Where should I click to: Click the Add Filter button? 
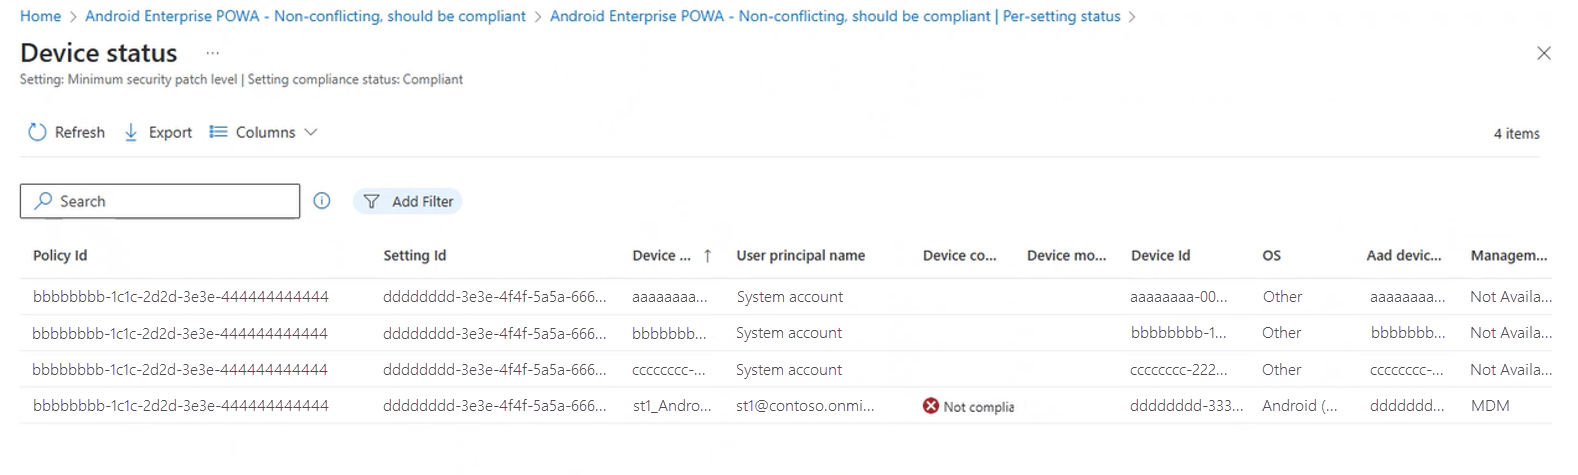pyautogui.click(x=408, y=201)
